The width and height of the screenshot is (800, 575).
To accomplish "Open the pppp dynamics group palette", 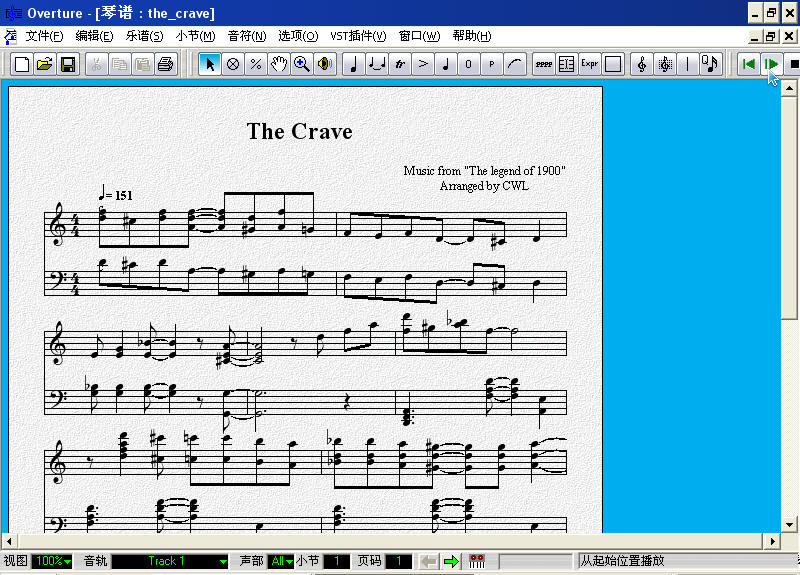I will pos(543,64).
